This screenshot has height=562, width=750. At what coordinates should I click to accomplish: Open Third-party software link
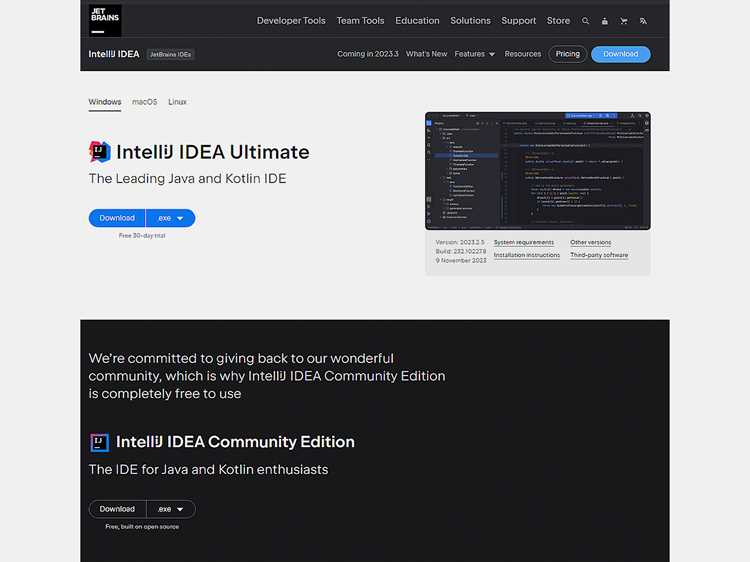click(599, 255)
